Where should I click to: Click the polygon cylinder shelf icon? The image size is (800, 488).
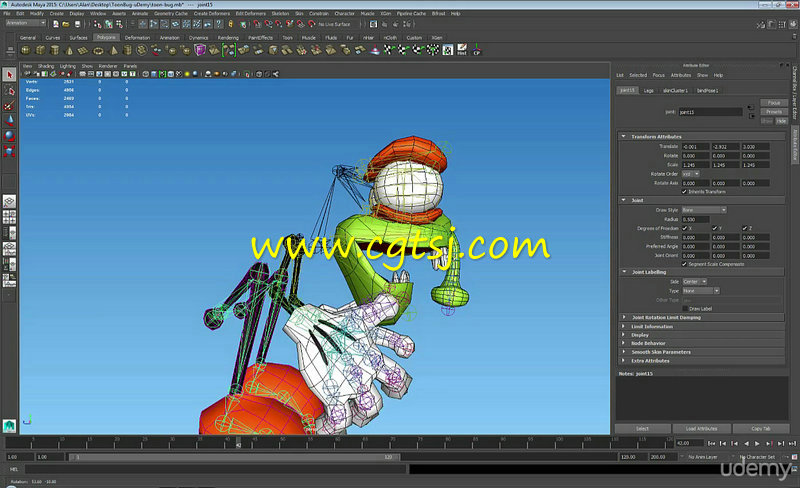(x=55, y=50)
